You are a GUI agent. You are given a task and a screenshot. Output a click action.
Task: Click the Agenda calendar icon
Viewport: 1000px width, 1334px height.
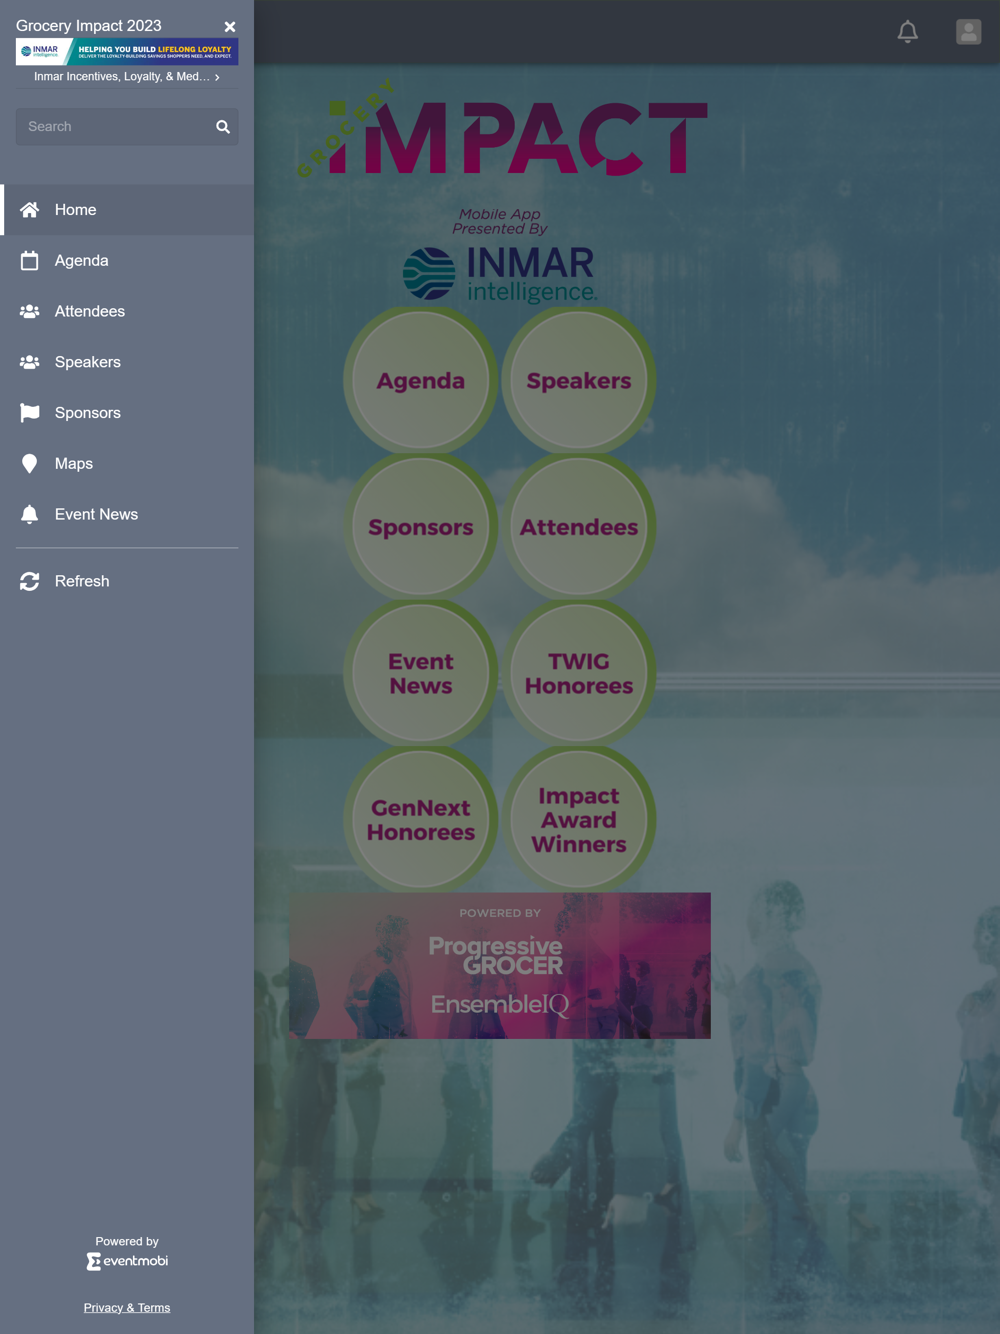(x=30, y=261)
